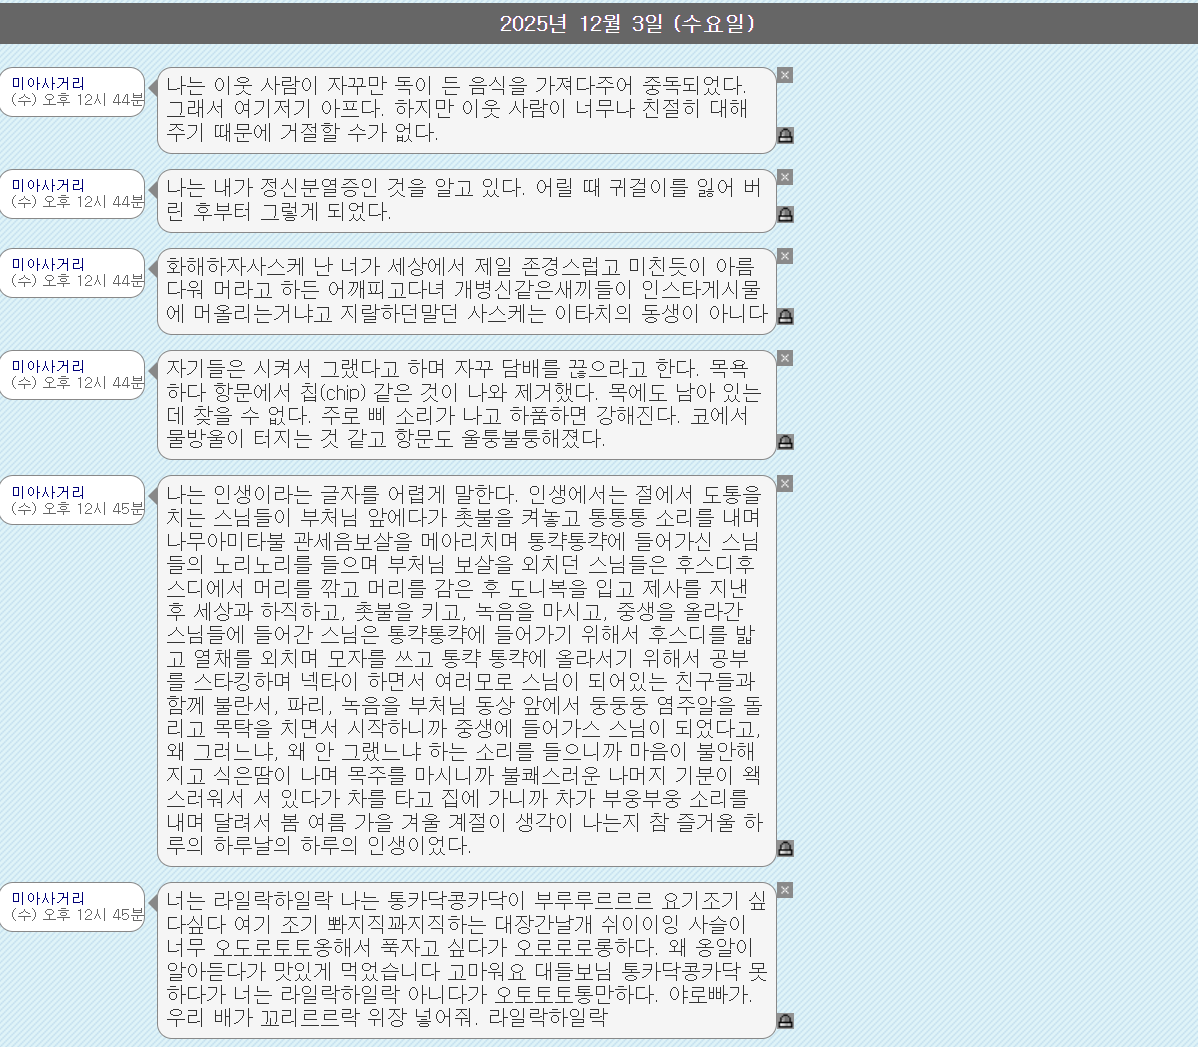Screen dimensions: 1198x1047
Task: Click timestamp '오후 12시 44분' of '나는 이웃 사람이' message
Action: [x=92, y=99]
